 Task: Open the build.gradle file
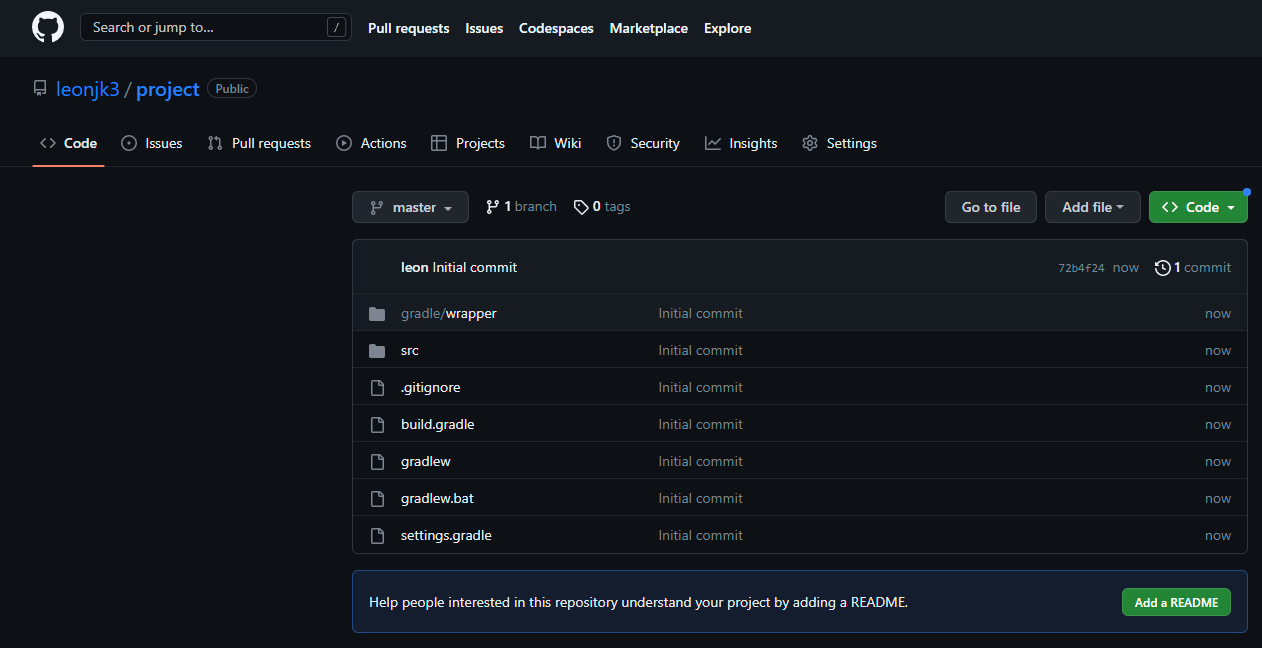[x=438, y=425]
